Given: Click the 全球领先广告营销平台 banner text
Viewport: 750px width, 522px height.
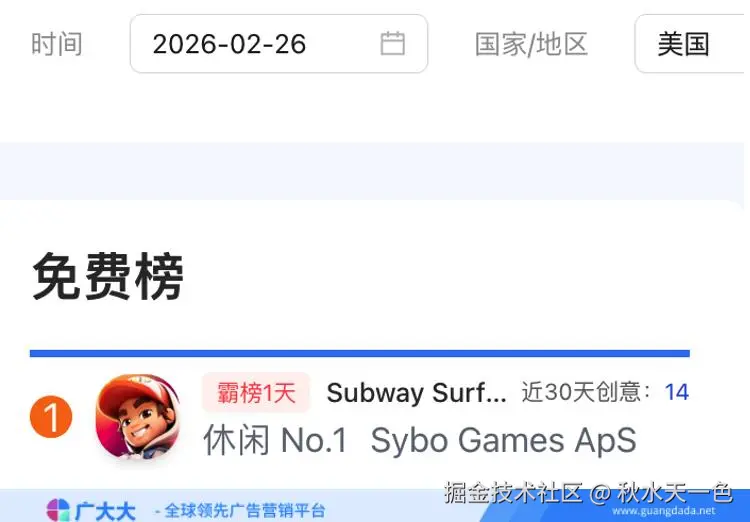Looking at the screenshot, I should [x=245, y=511].
